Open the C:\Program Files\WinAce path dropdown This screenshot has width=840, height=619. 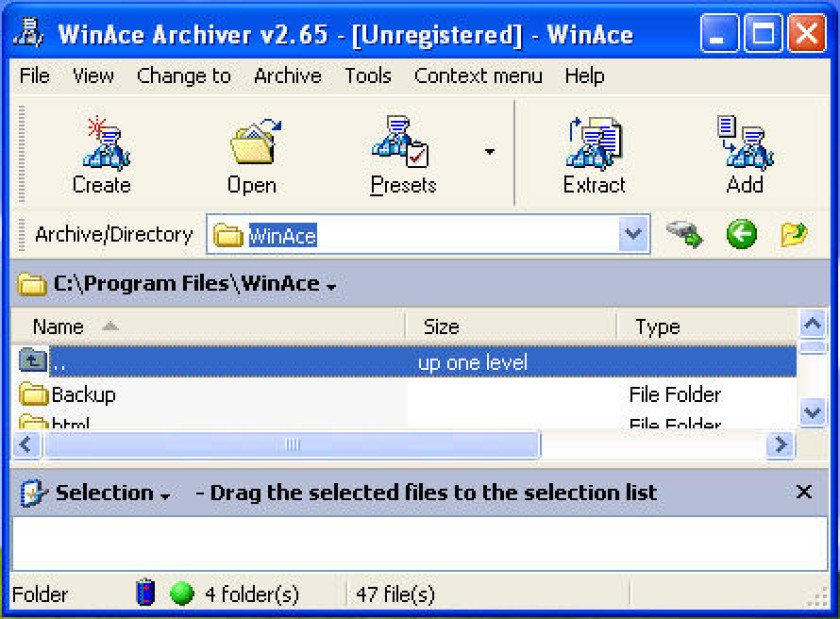332,287
